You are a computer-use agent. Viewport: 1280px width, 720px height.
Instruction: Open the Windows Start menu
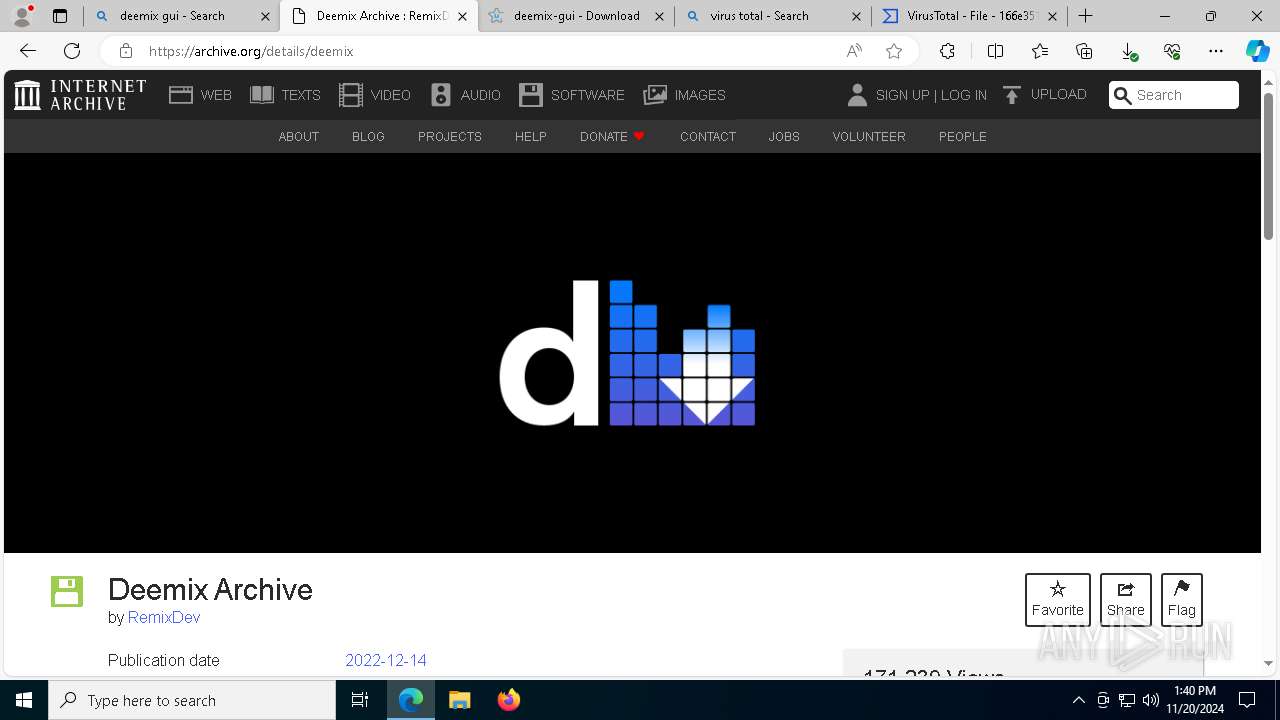(x=24, y=700)
